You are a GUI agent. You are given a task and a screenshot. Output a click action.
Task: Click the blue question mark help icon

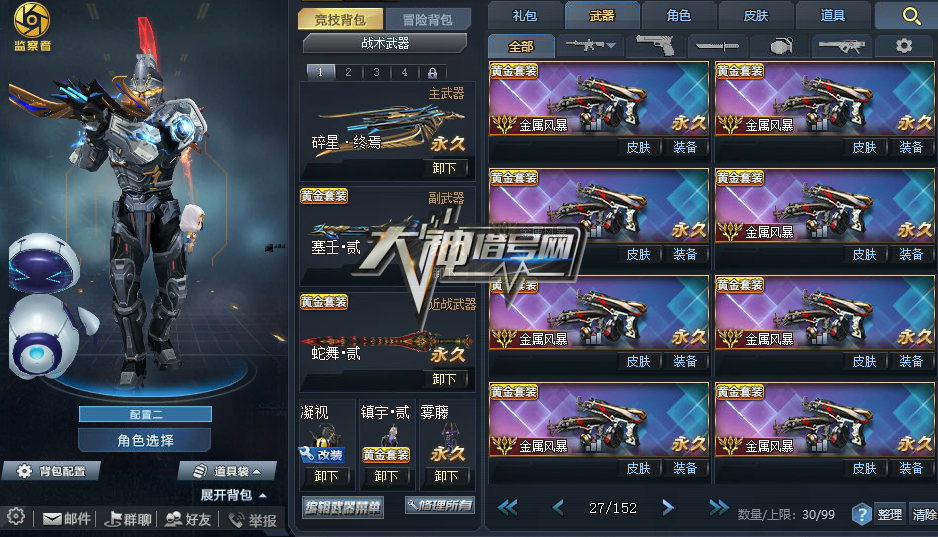[x=861, y=514]
